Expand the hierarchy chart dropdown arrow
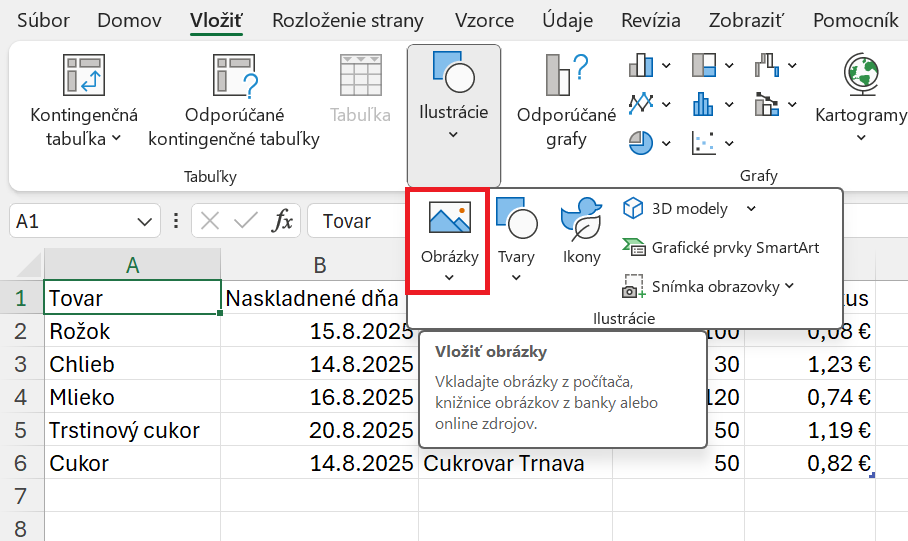 coord(729,65)
